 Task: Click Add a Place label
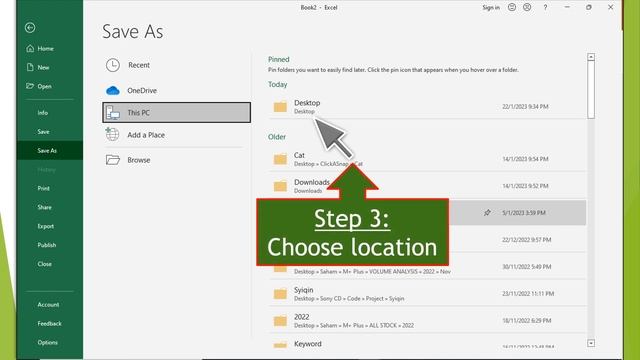146,135
